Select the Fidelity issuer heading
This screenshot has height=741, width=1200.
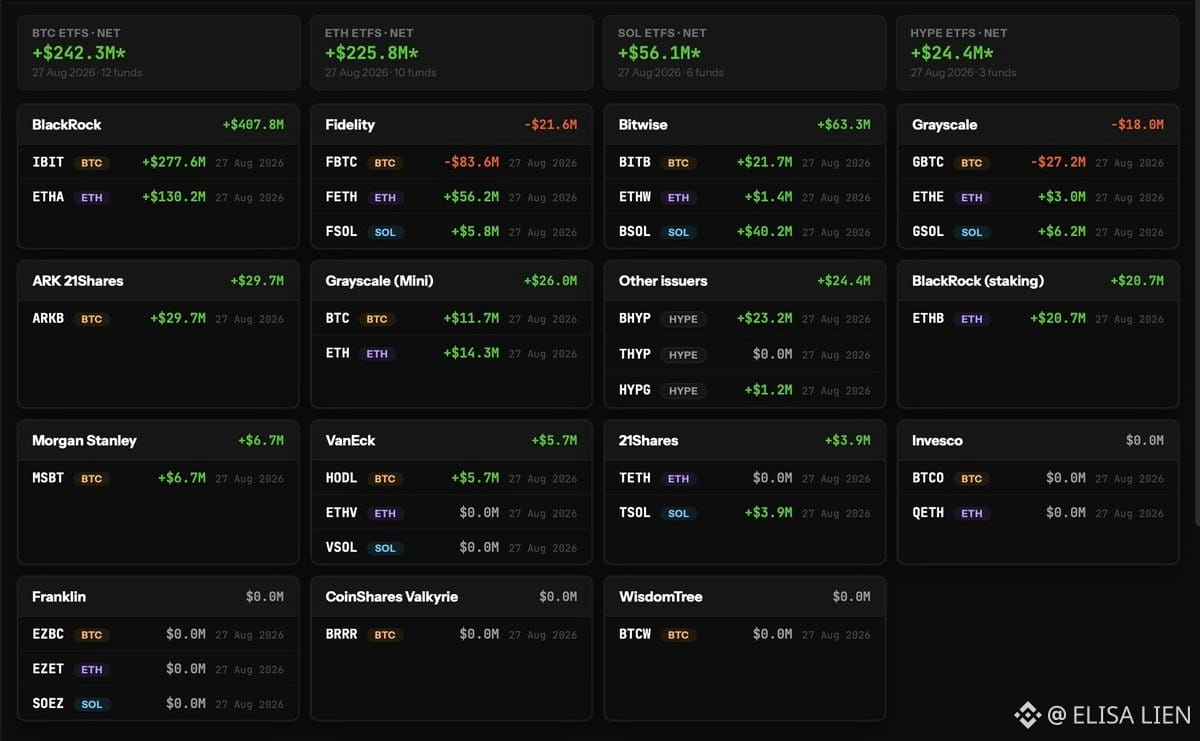(350, 125)
